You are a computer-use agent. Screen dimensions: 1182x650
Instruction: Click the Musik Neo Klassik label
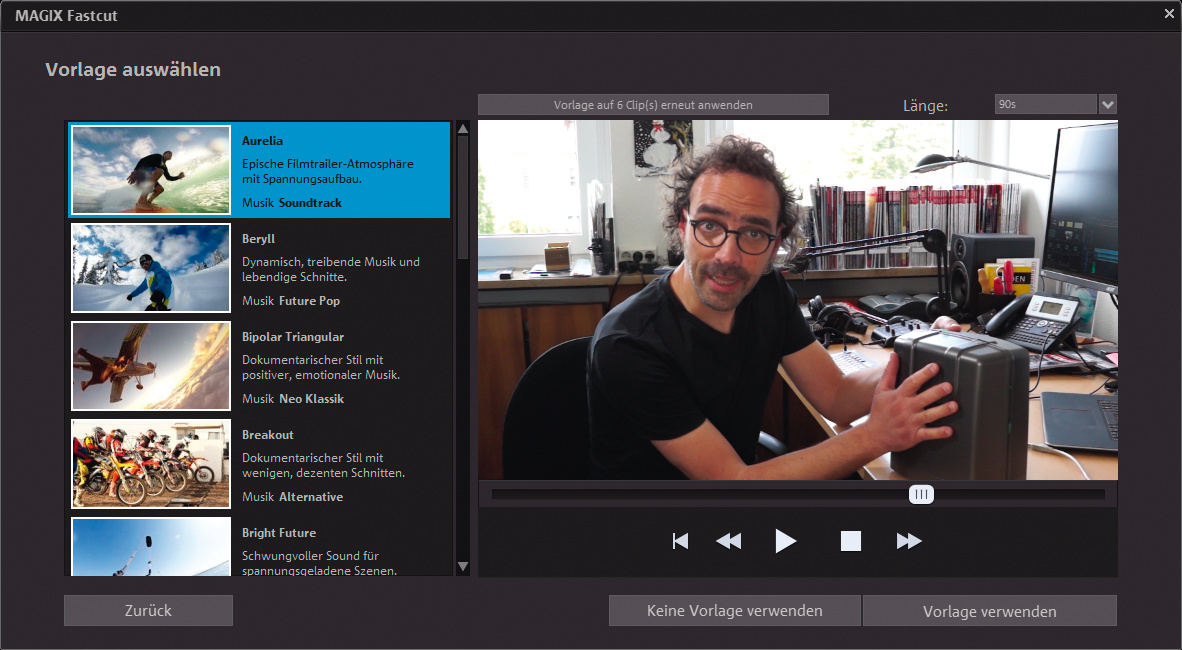[292, 399]
